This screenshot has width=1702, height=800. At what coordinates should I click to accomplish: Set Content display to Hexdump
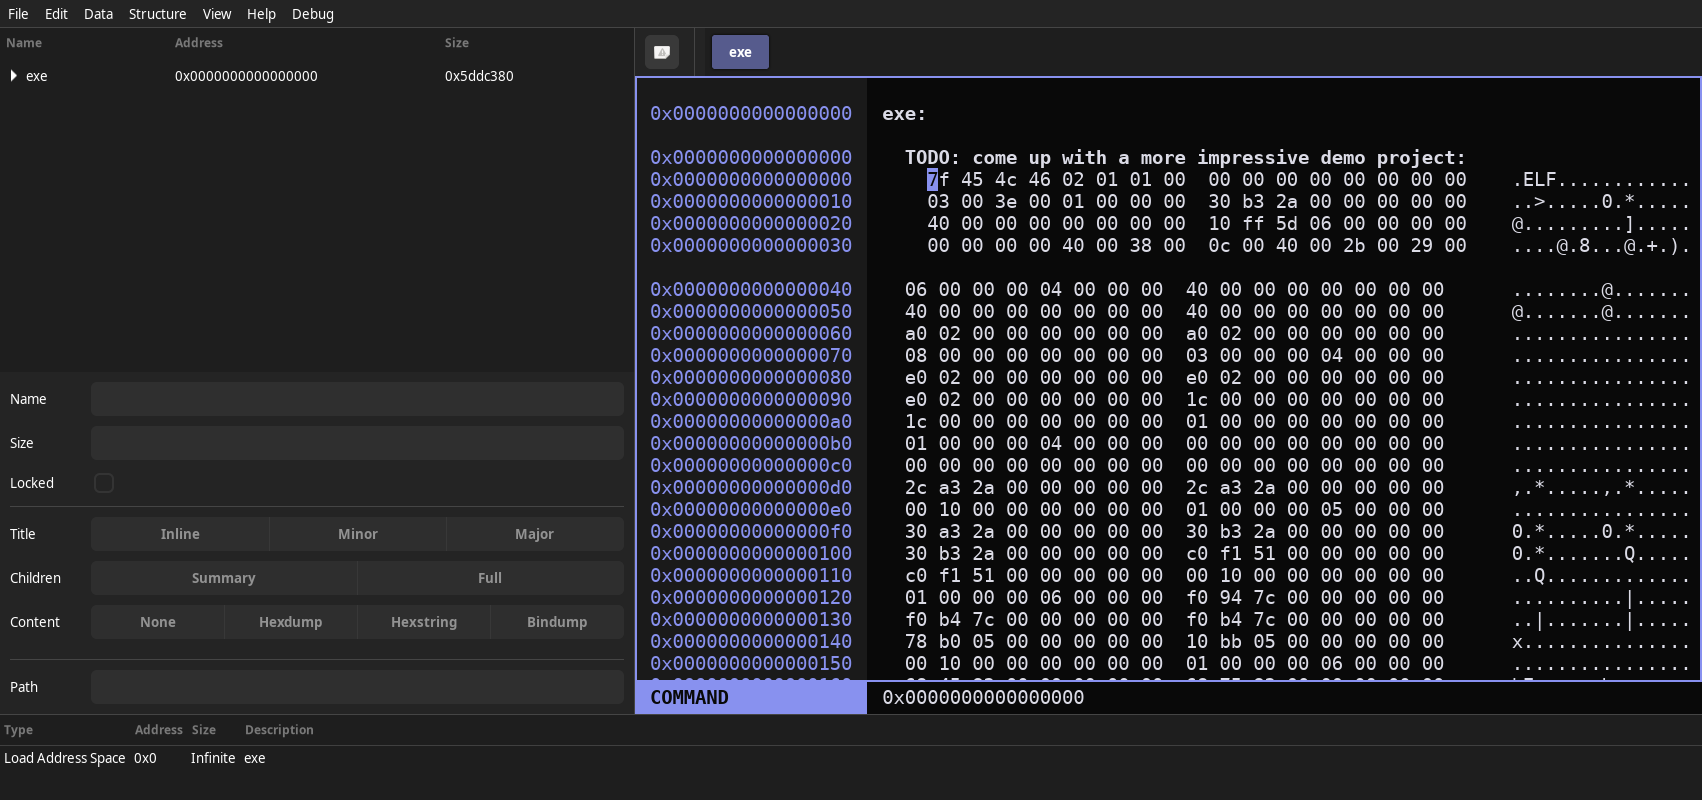[x=291, y=622]
